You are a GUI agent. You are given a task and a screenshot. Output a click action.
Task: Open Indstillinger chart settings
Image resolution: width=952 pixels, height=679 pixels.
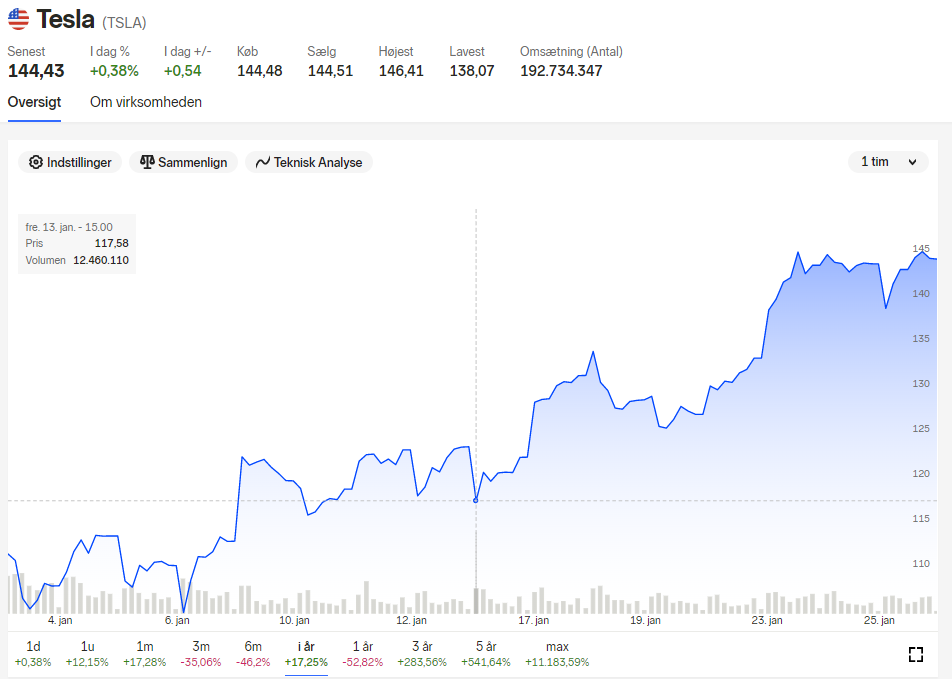[70, 162]
